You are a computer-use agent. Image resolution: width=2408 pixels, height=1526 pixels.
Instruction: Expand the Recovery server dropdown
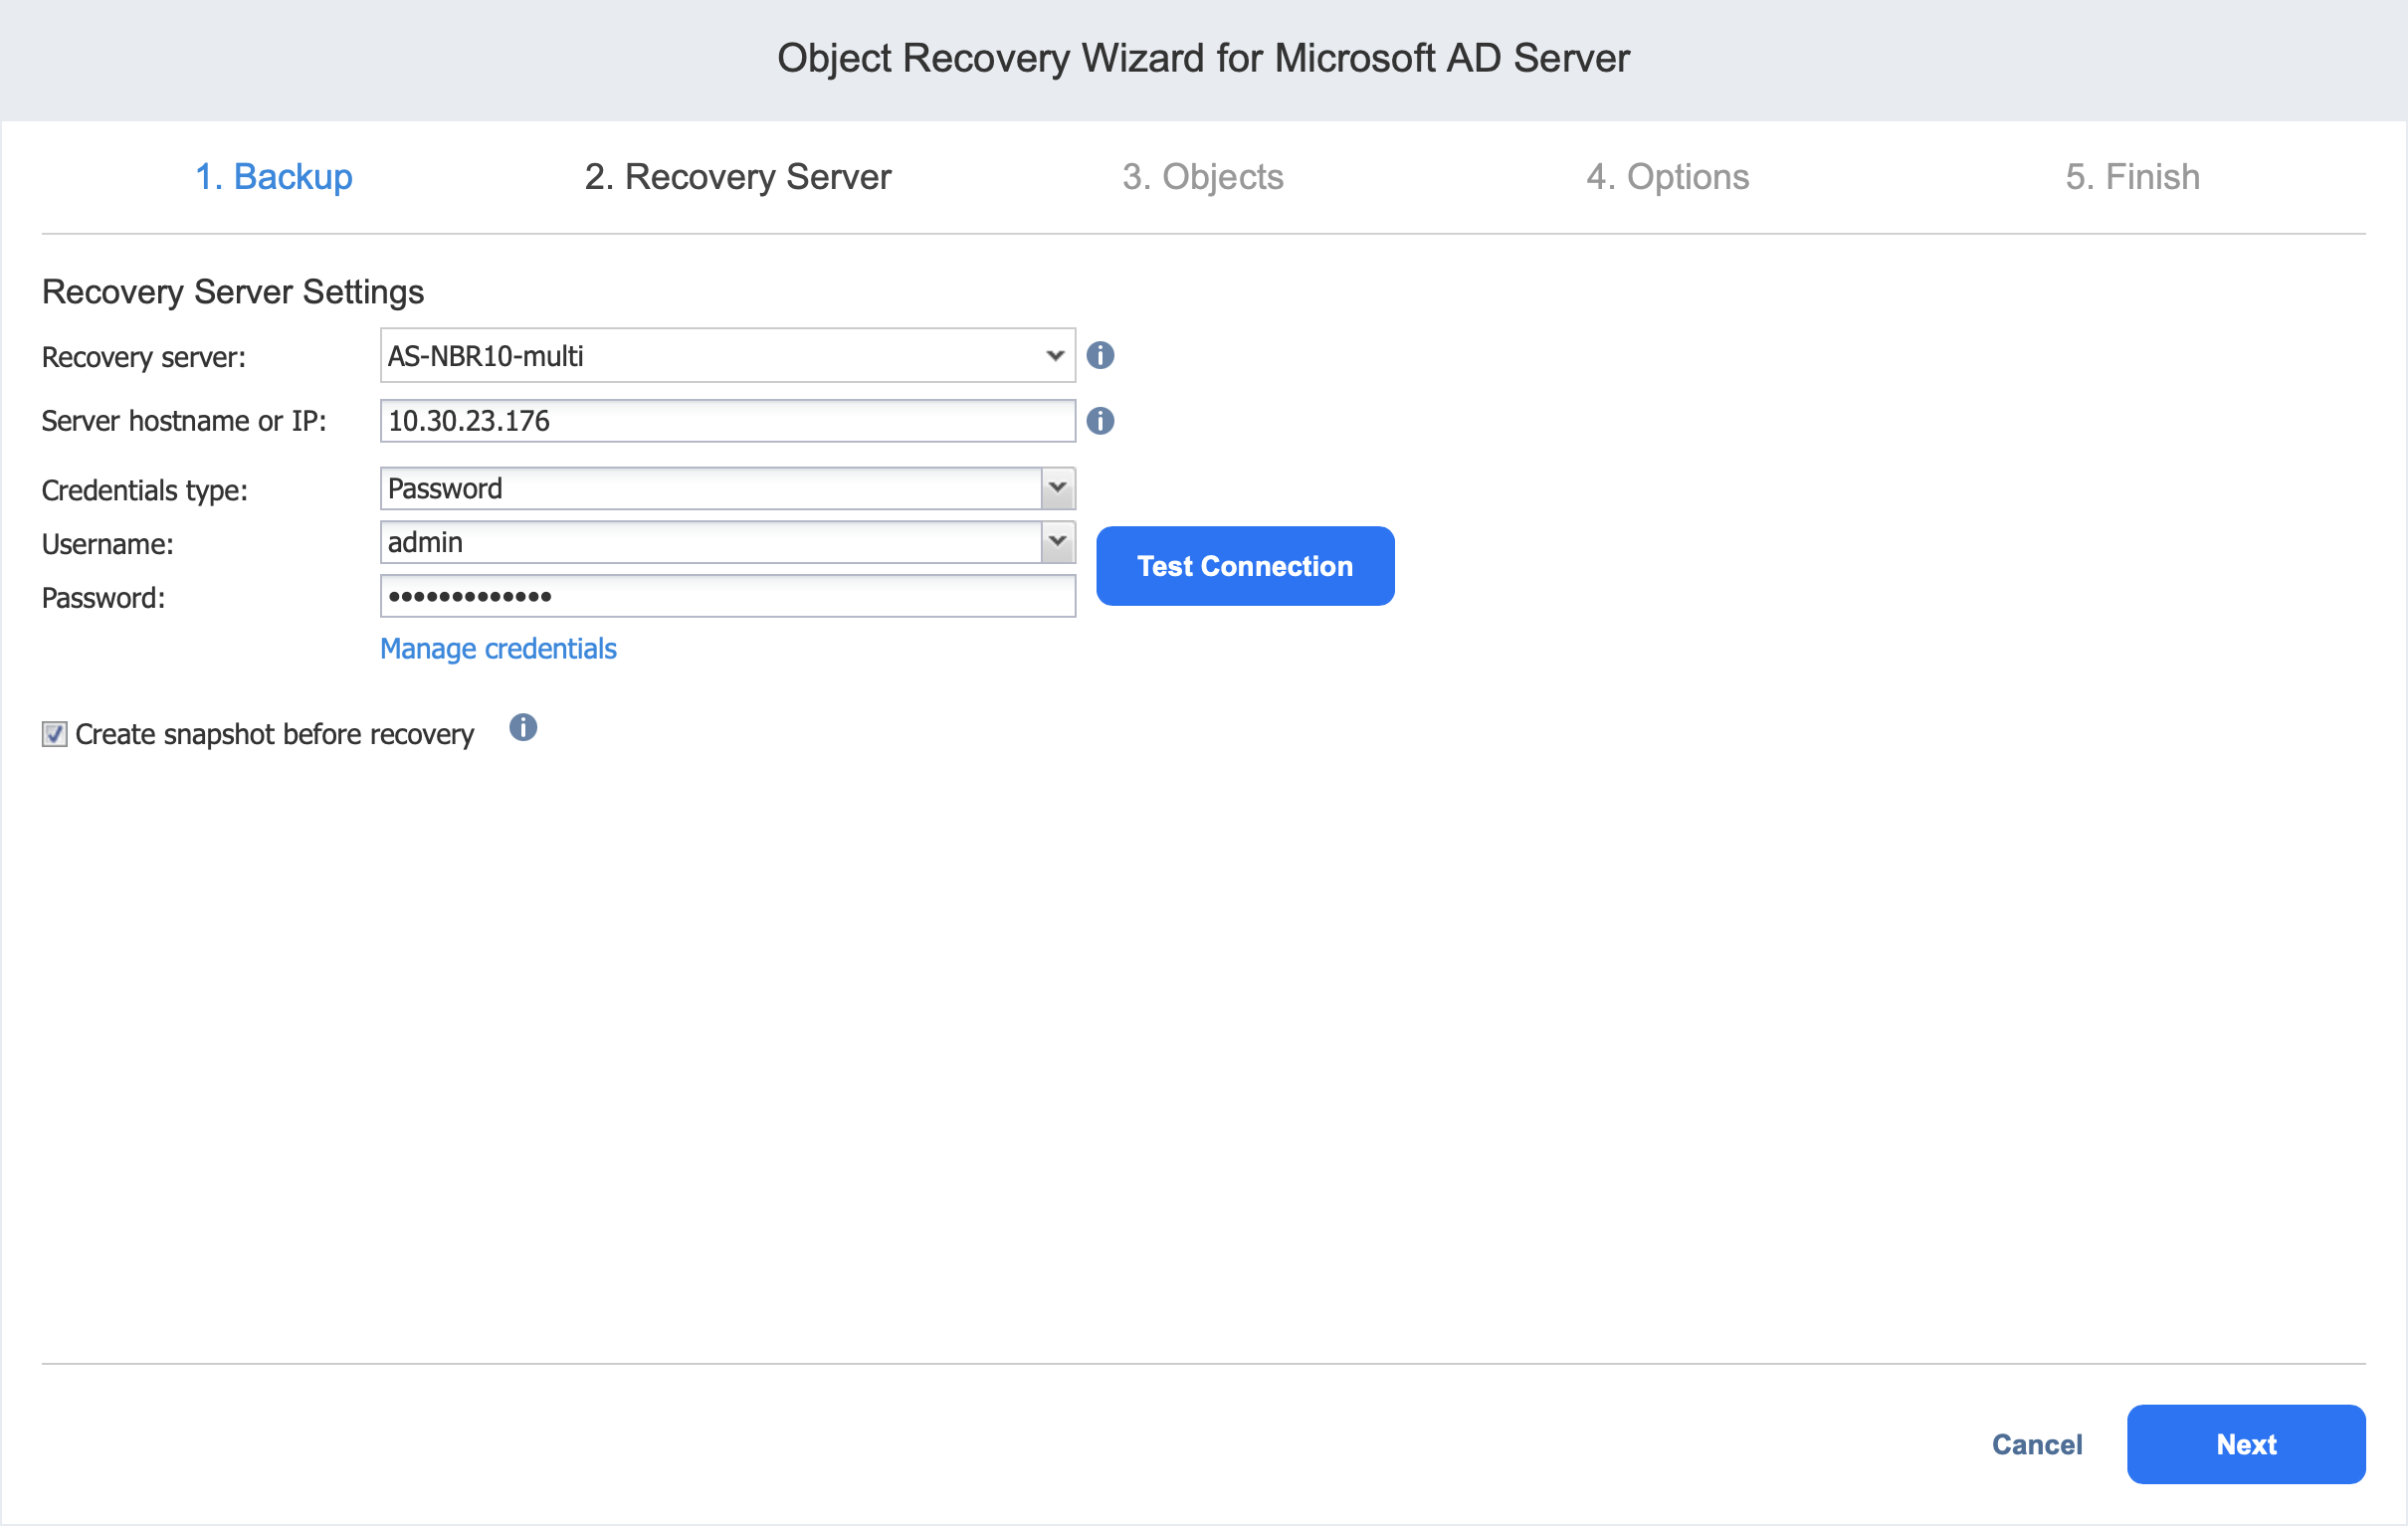[x=1054, y=355]
